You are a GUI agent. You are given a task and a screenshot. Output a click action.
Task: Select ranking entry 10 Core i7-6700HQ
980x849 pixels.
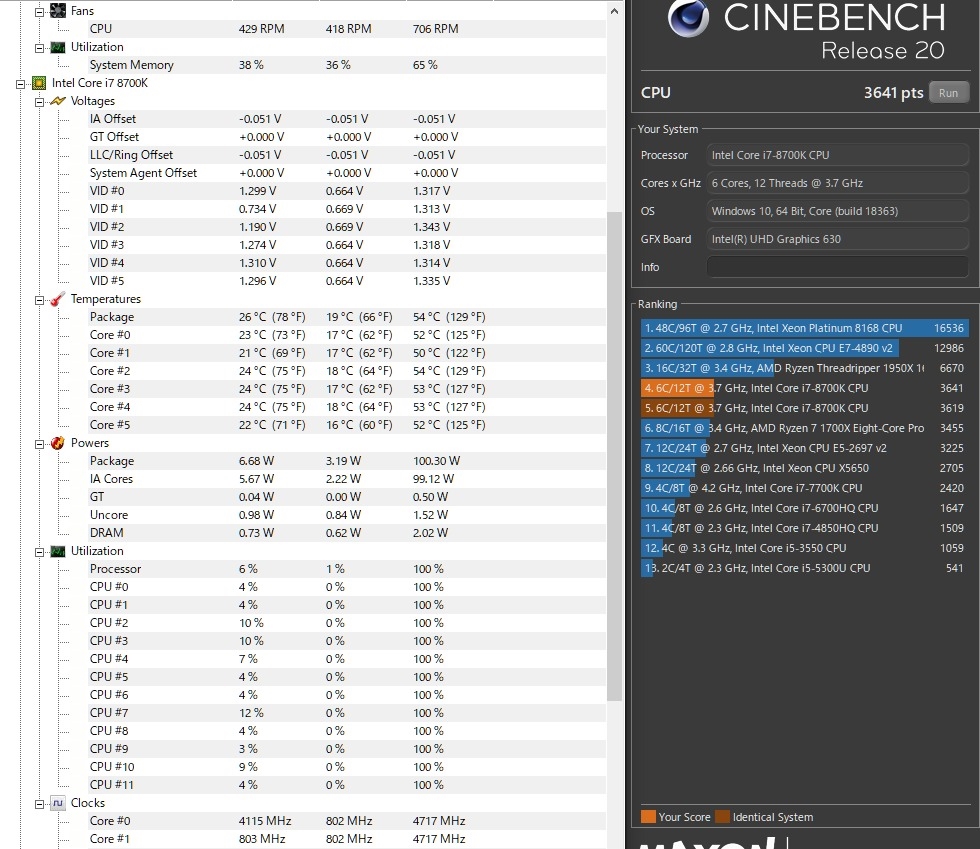click(x=804, y=508)
